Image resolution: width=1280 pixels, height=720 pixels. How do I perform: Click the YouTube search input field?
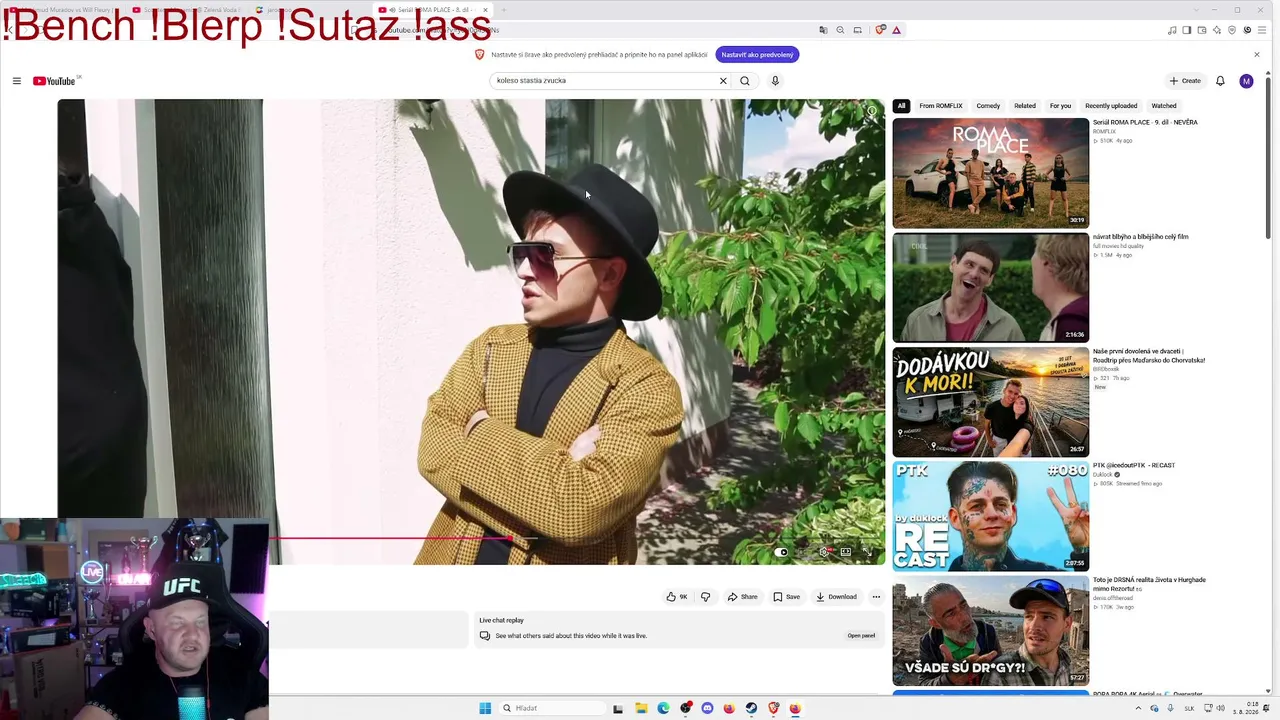click(605, 81)
